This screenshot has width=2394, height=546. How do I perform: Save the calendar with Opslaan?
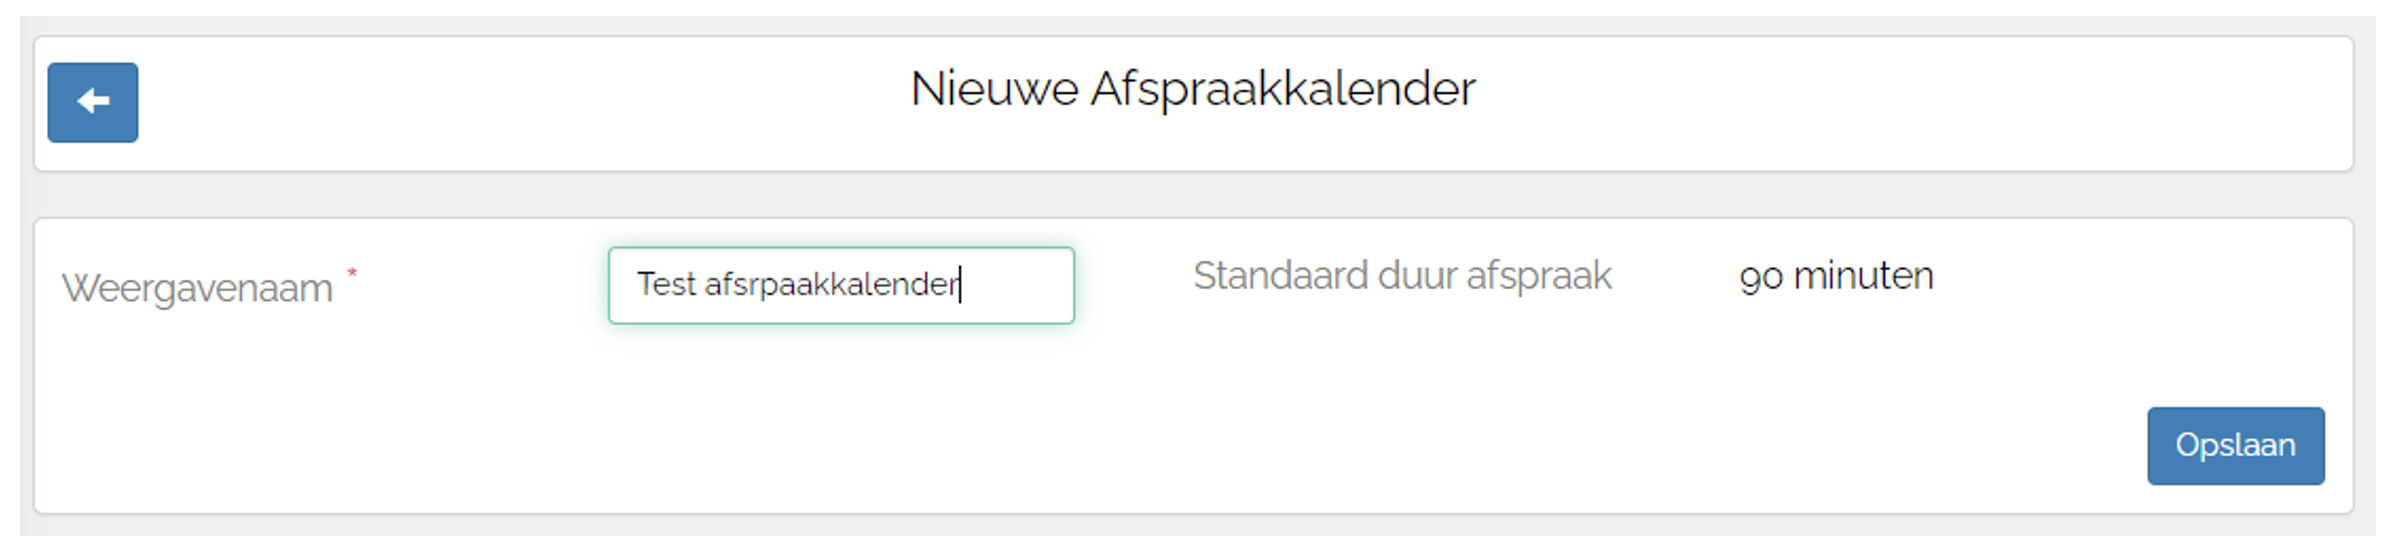click(x=2235, y=446)
